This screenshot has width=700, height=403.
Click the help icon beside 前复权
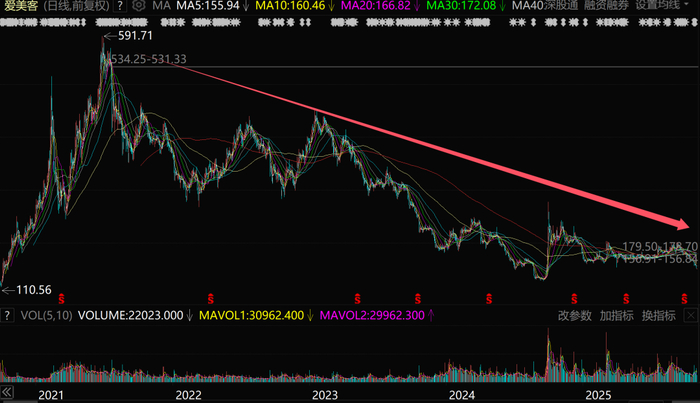(120, 5)
